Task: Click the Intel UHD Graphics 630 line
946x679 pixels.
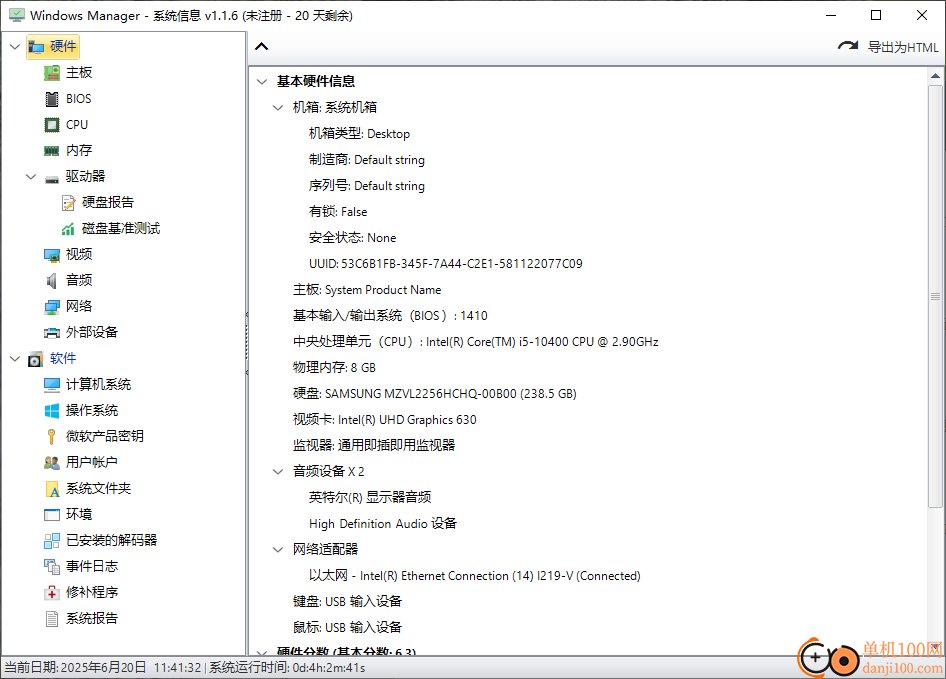Action: coord(384,419)
